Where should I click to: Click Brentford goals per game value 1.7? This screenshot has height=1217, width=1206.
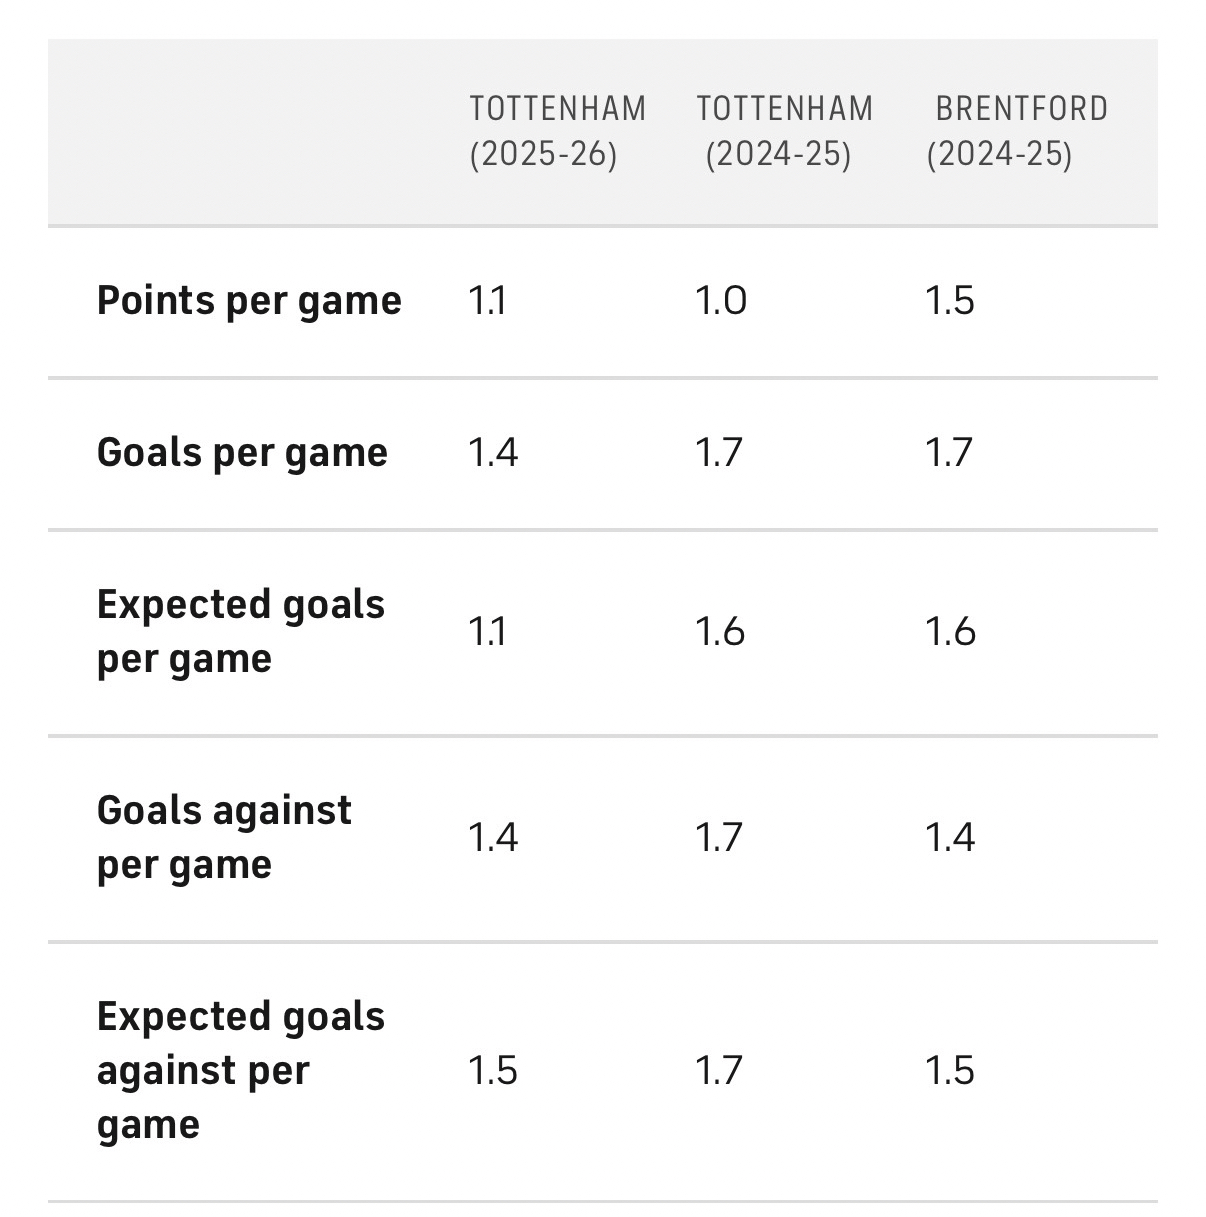pyautogui.click(x=949, y=453)
